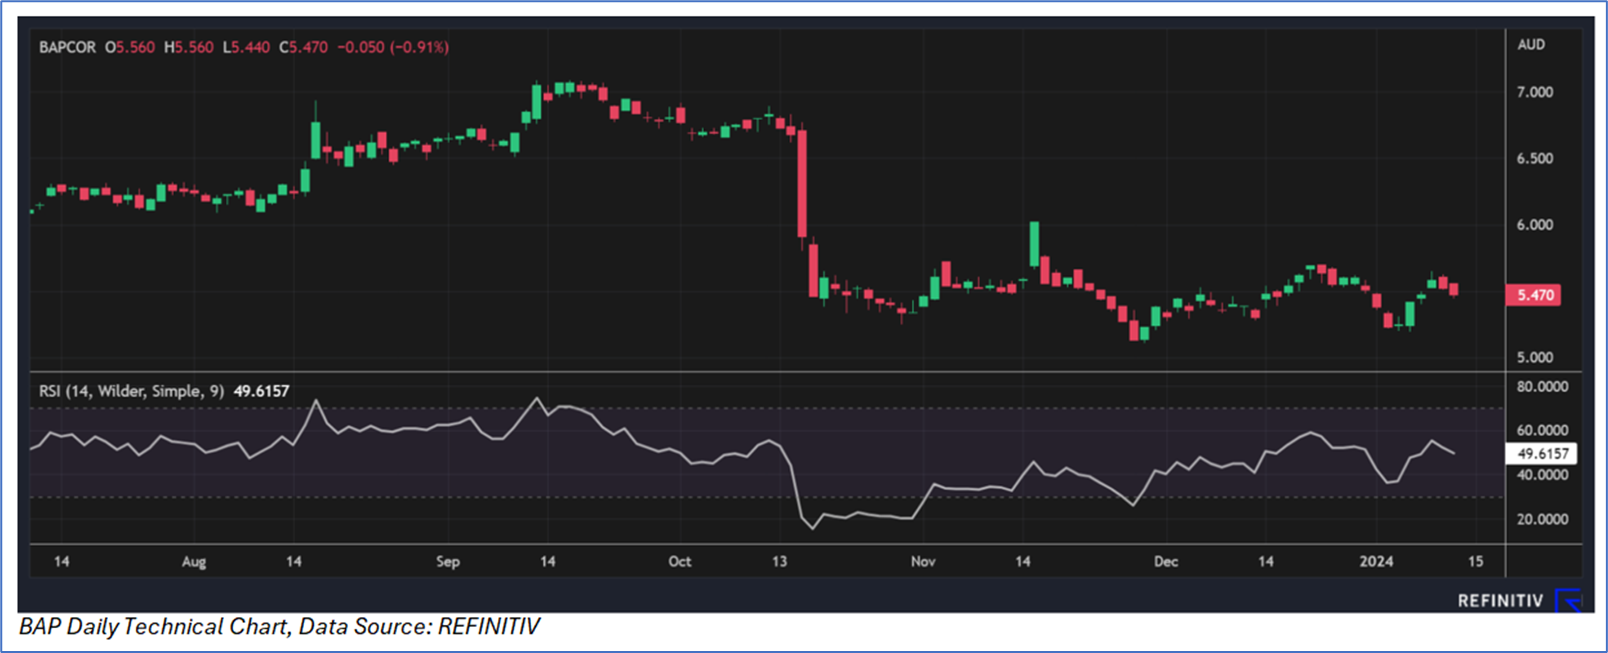Click the REFINITIV brand text
The image size is (1608, 653).
(1500, 601)
